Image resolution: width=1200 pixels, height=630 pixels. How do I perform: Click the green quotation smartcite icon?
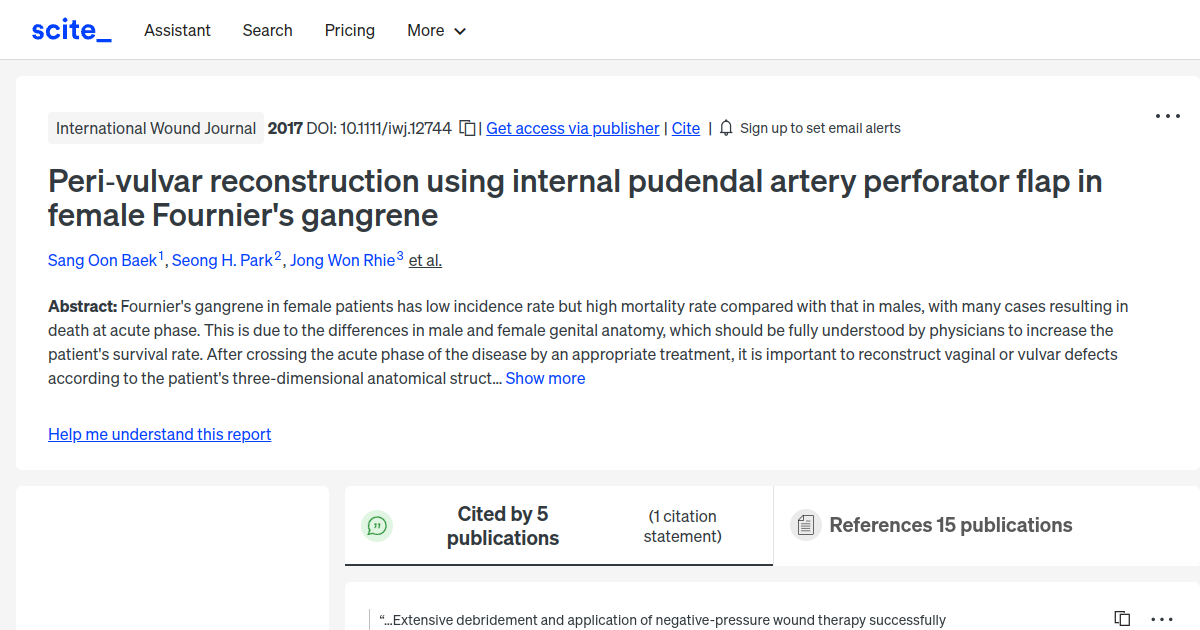pyautogui.click(x=377, y=525)
